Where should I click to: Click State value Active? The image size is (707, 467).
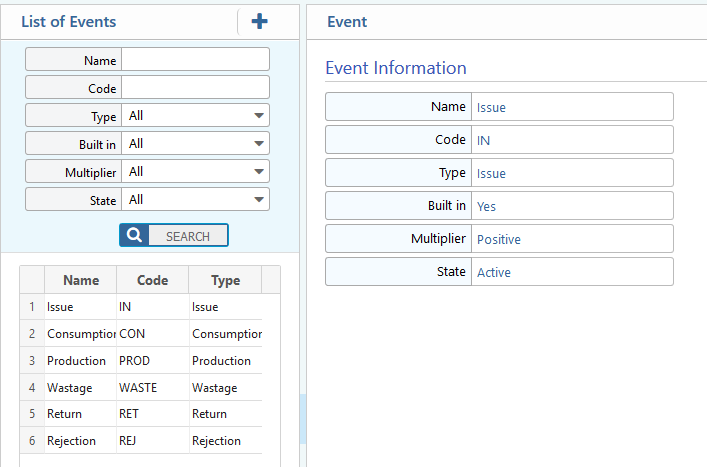pyautogui.click(x=494, y=272)
